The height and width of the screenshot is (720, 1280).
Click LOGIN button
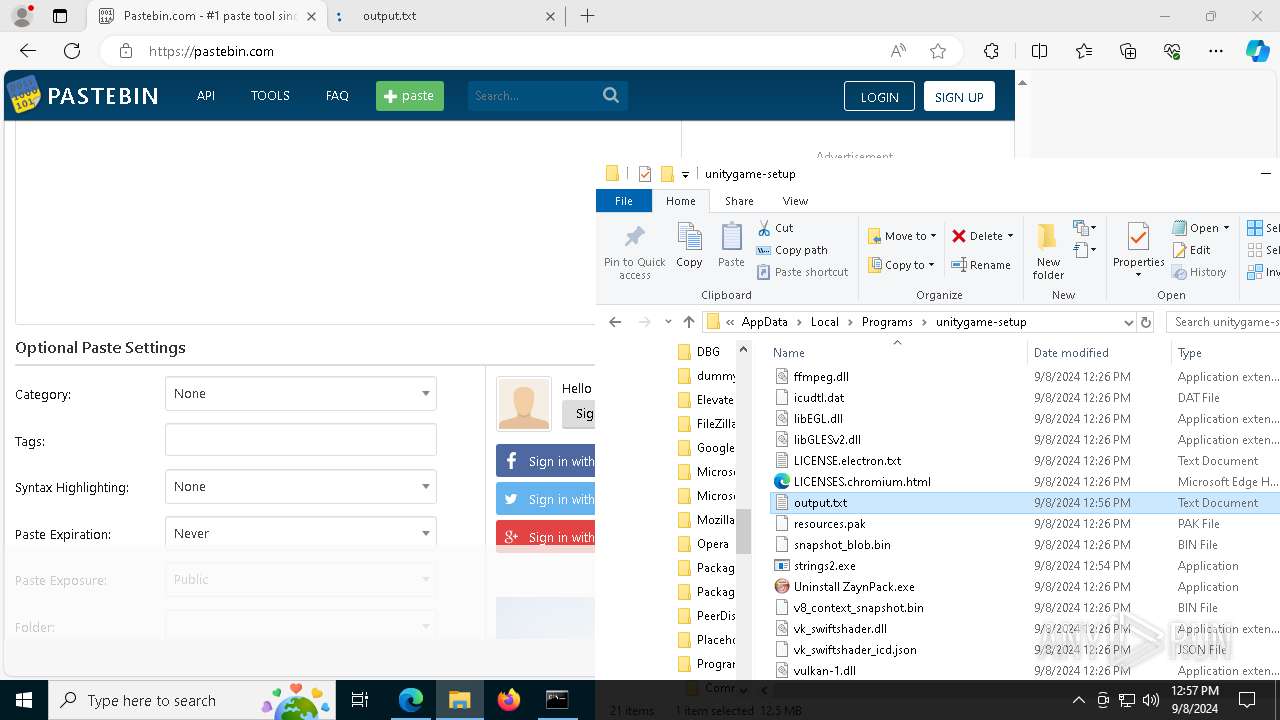coord(879,96)
